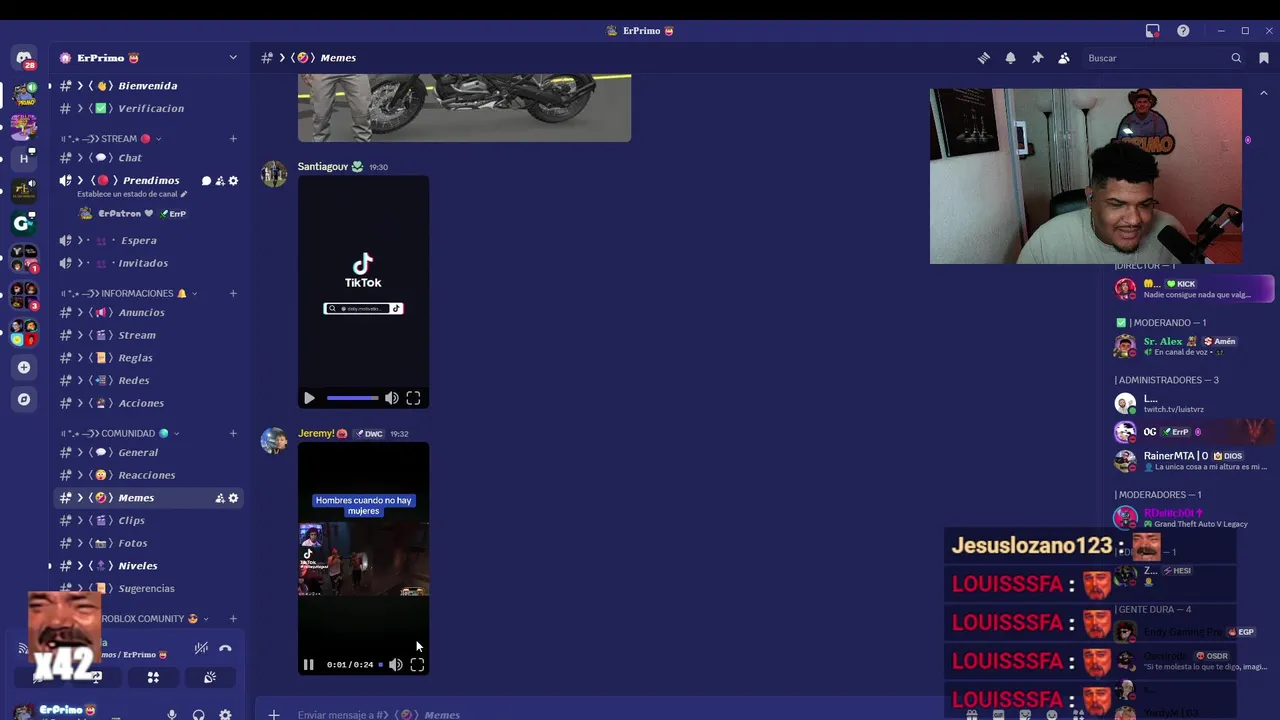Mute the microphone in user panel
Image resolution: width=1280 pixels, height=720 pixels.
(x=172, y=714)
